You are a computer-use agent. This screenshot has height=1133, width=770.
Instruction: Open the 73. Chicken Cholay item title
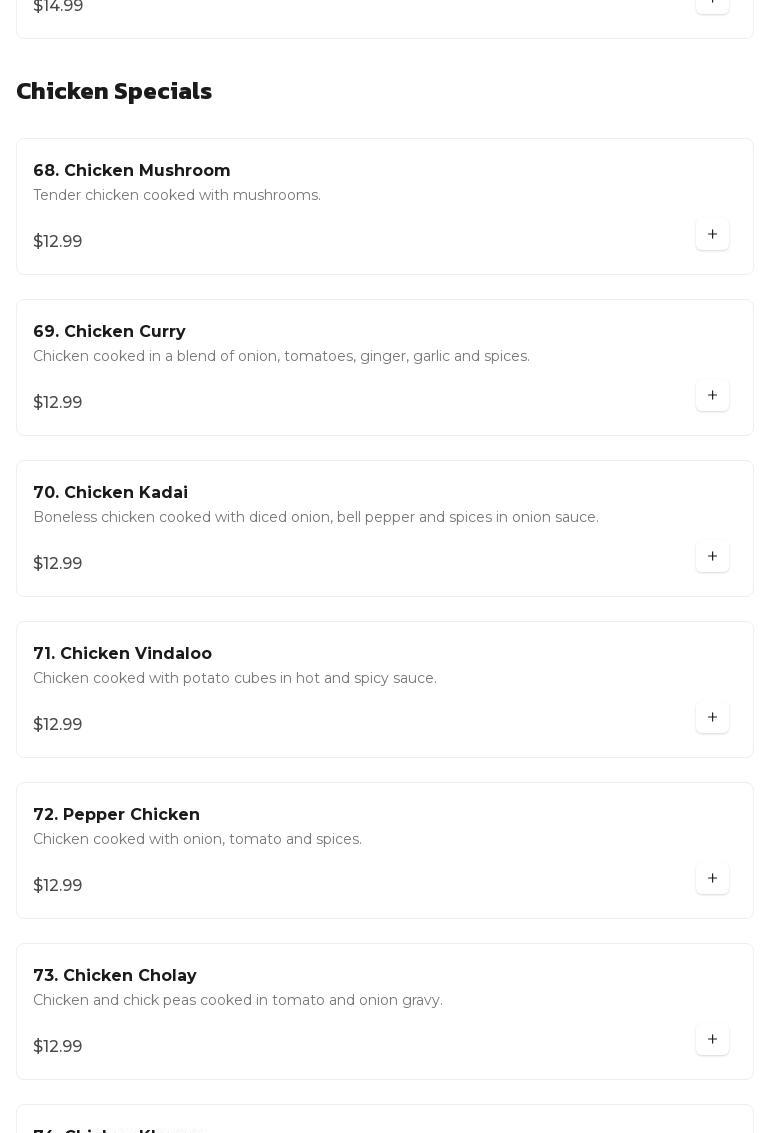[115, 976]
